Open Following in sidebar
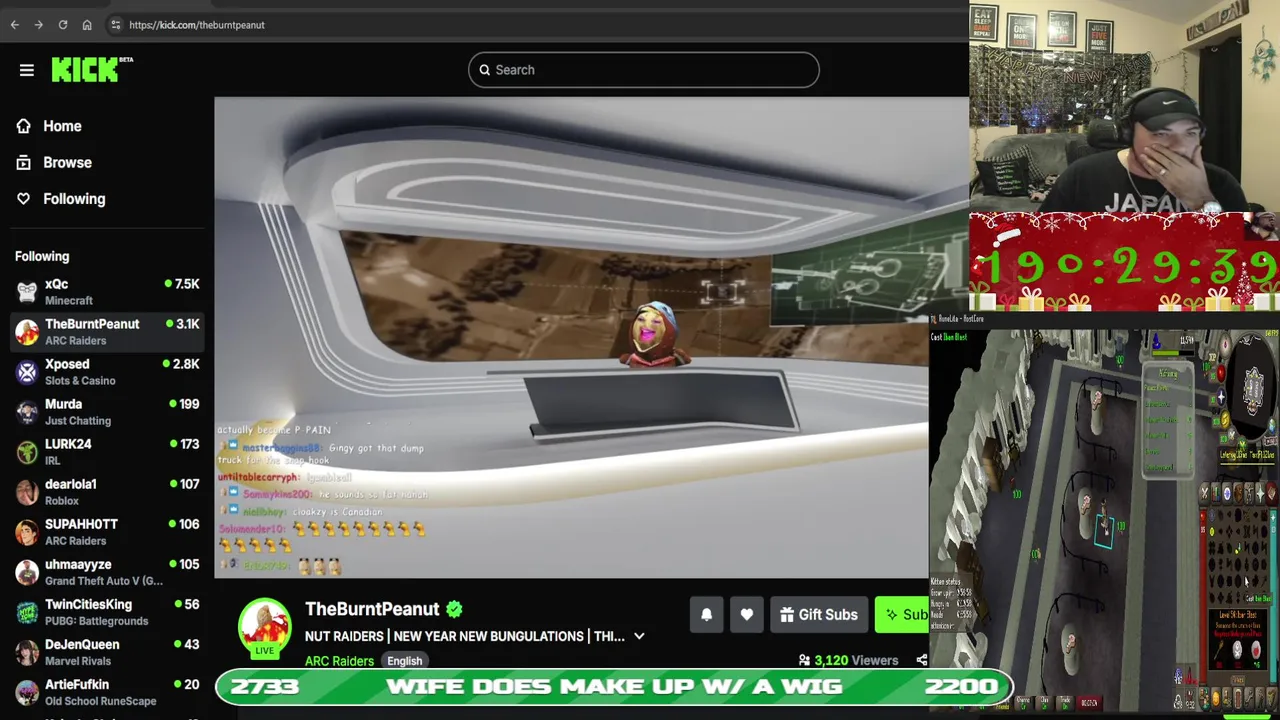This screenshot has height=720, width=1280. (x=74, y=198)
